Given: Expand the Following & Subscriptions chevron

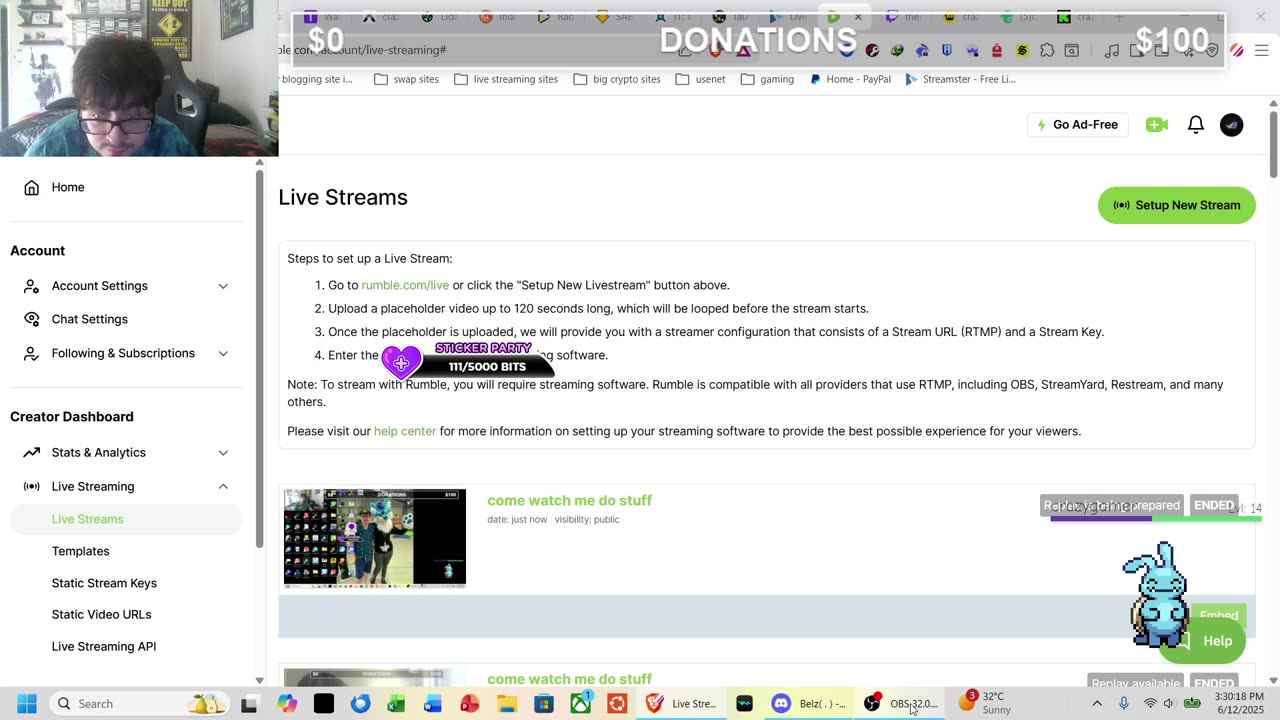Looking at the screenshot, I should (x=223, y=353).
